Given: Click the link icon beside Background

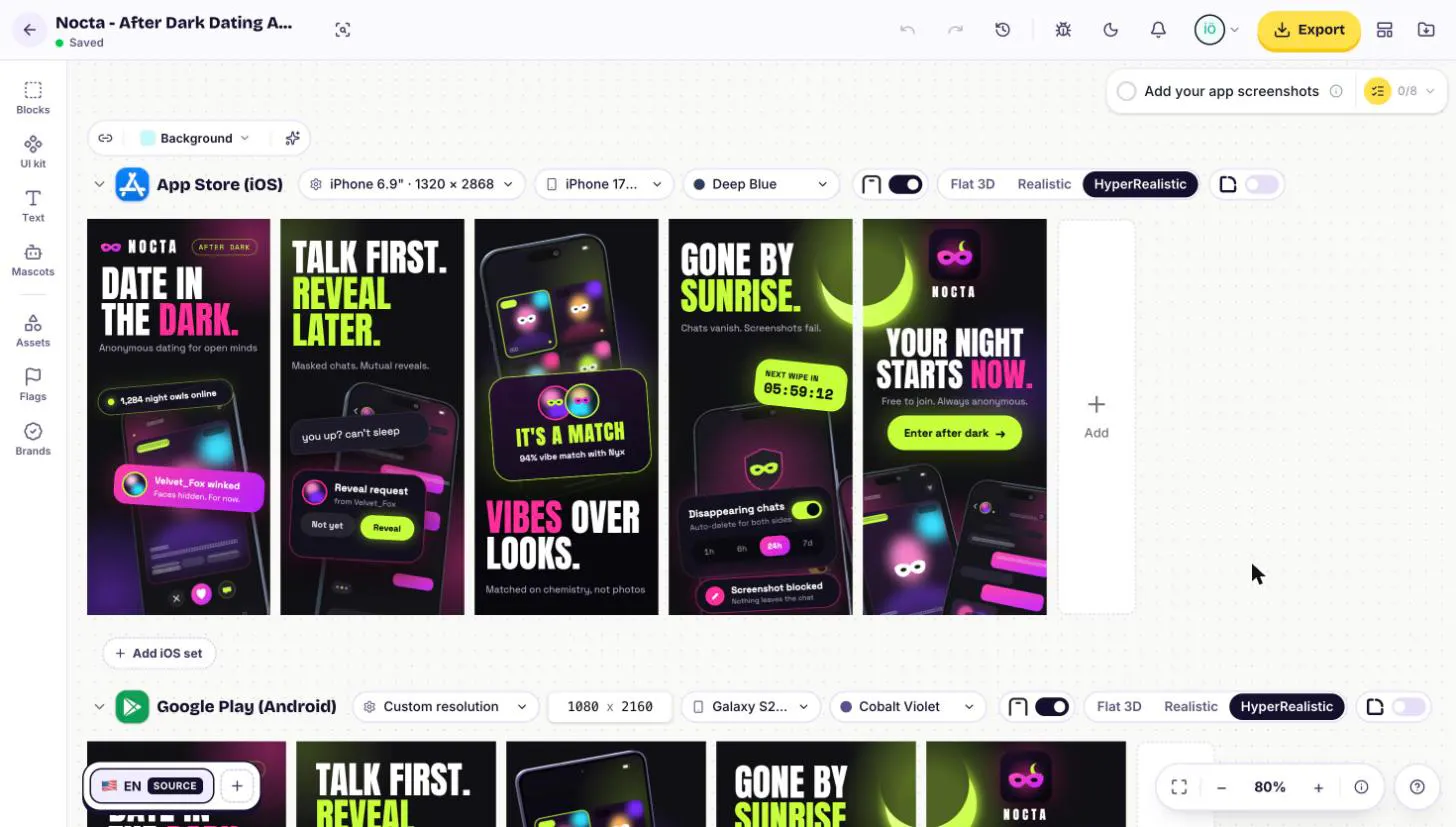Looking at the screenshot, I should 105,138.
